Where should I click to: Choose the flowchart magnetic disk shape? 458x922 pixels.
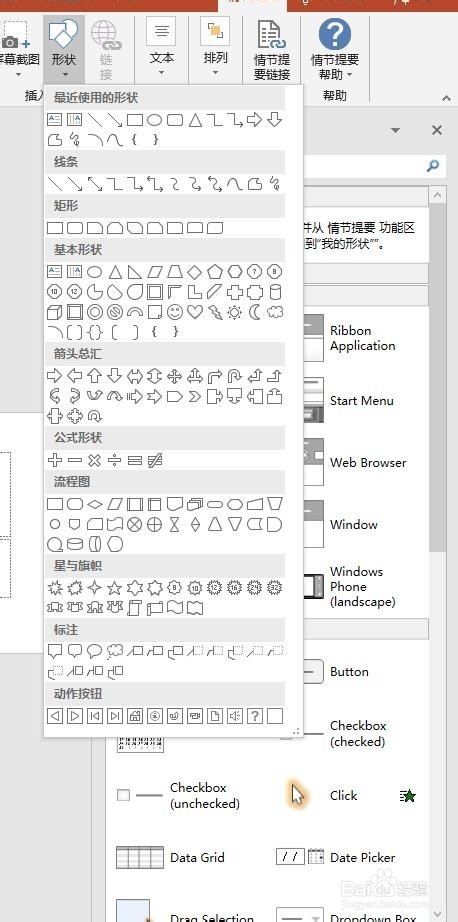pos(75,544)
